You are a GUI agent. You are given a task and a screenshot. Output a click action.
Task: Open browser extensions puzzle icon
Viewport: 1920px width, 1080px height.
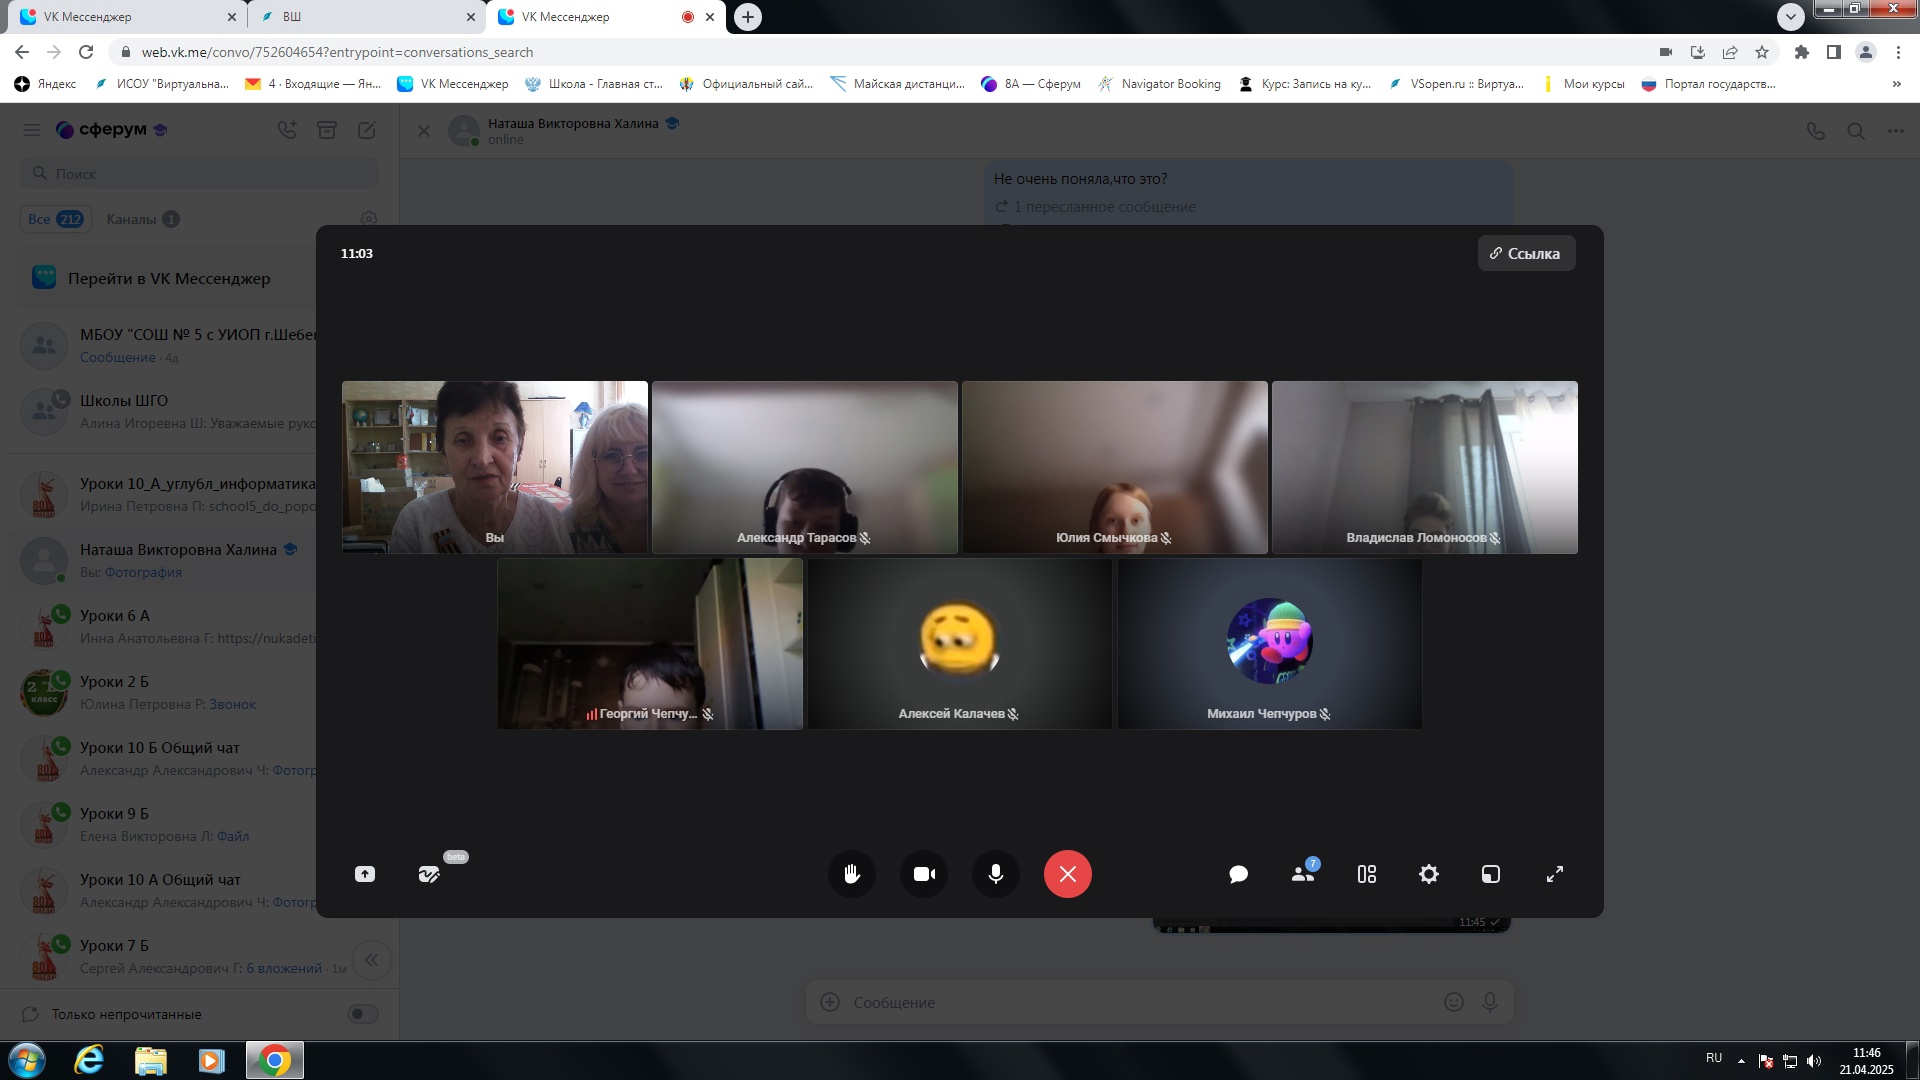[x=1802, y=52]
